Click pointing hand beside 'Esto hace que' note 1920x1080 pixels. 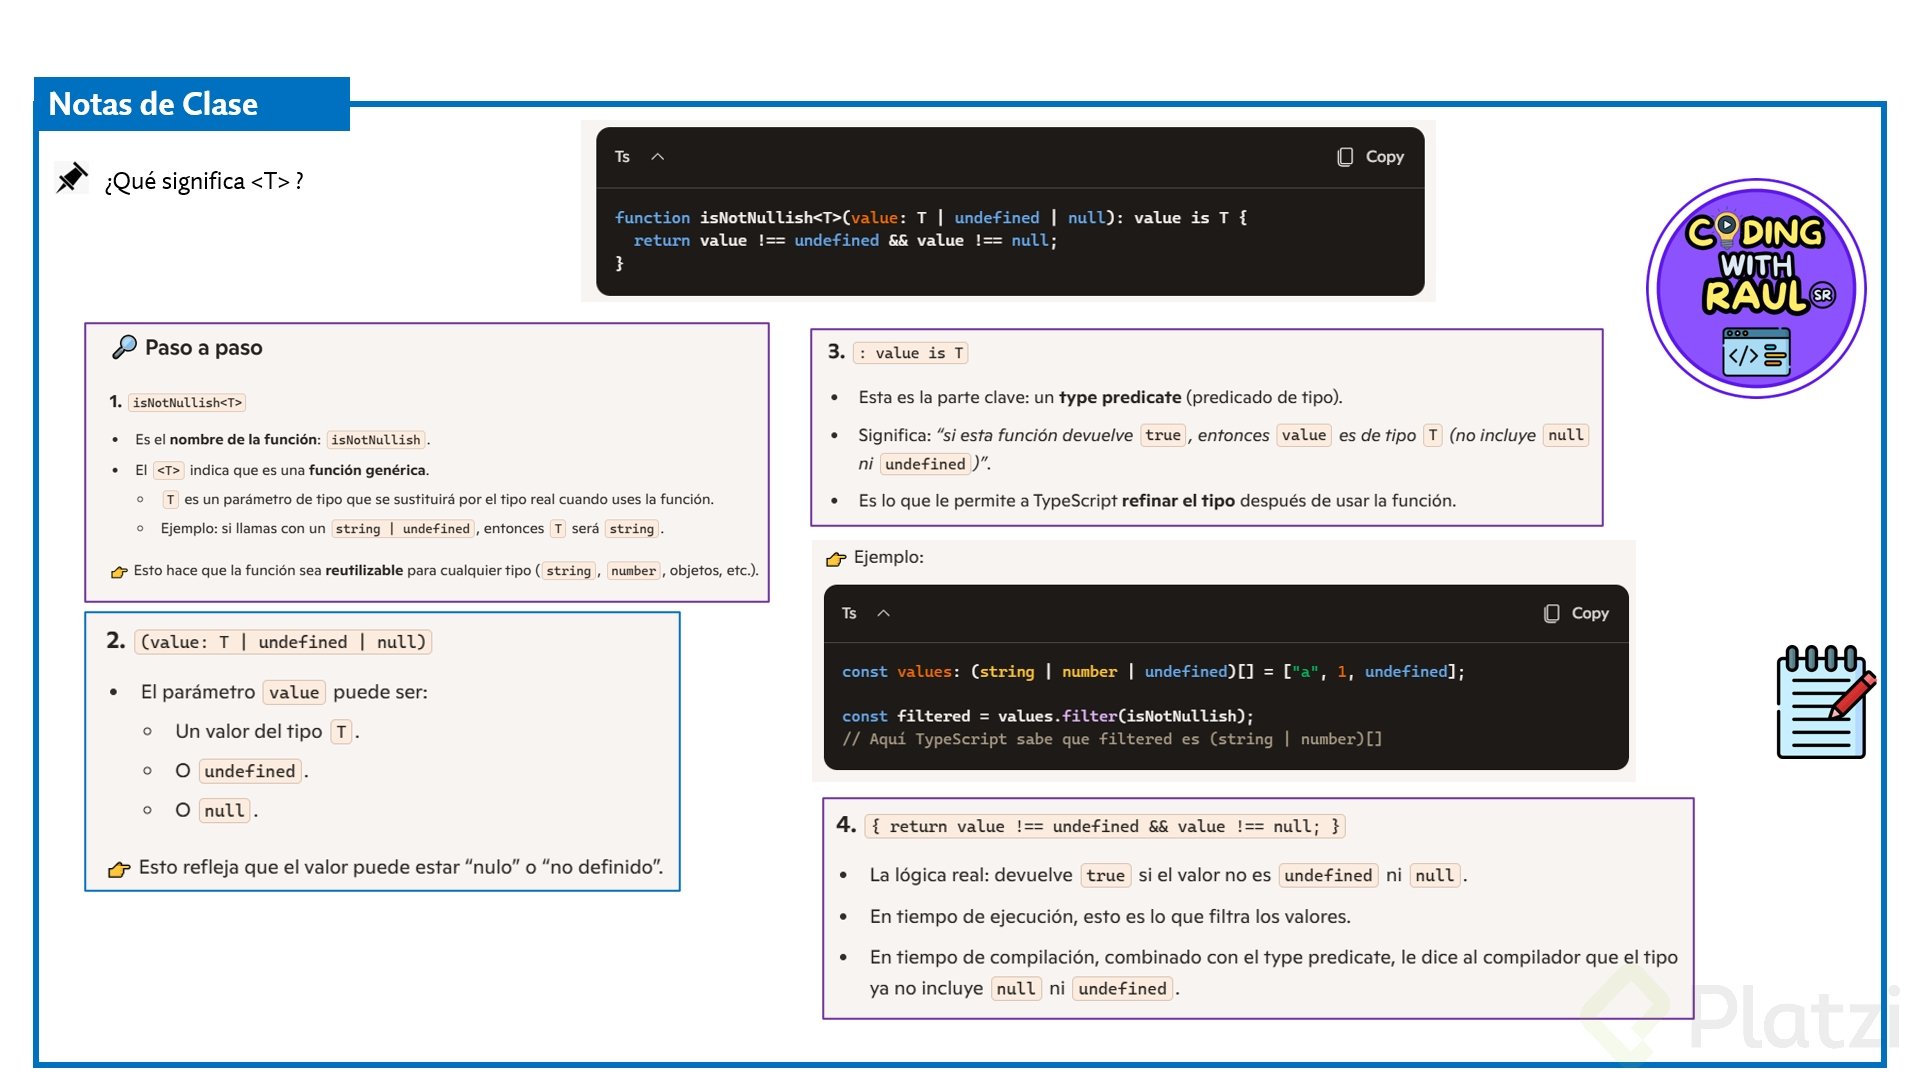point(119,572)
